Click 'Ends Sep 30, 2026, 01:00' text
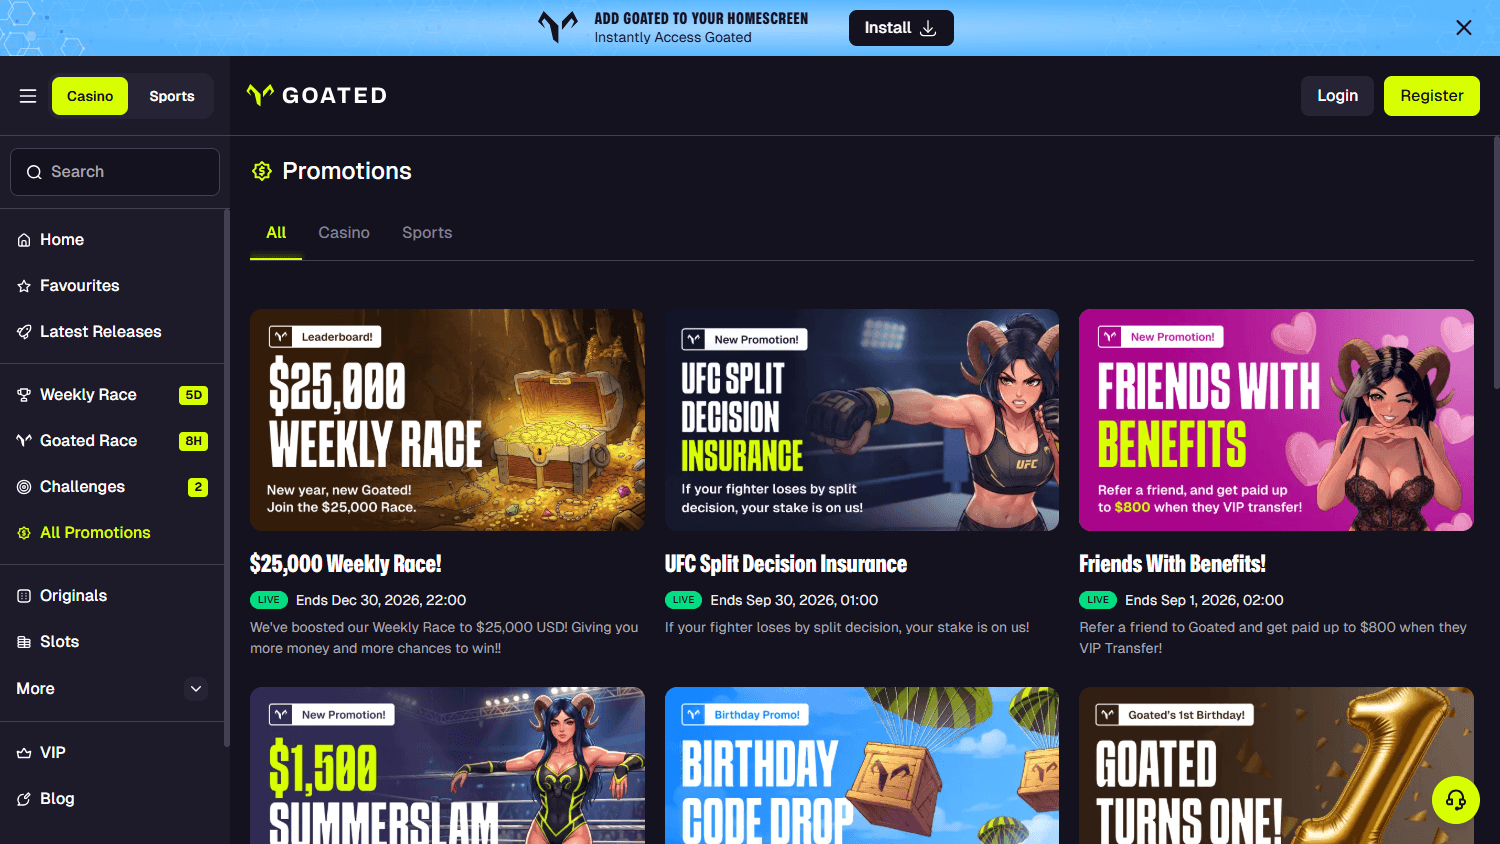 click(x=794, y=600)
